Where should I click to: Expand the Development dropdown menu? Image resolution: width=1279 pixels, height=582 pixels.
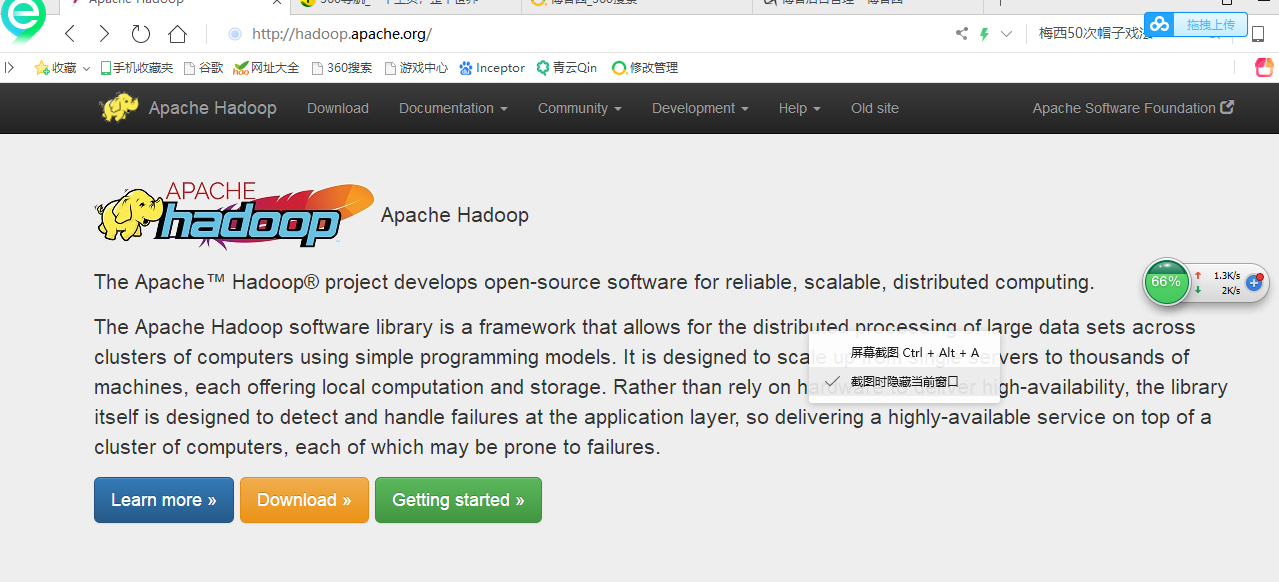(x=700, y=108)
